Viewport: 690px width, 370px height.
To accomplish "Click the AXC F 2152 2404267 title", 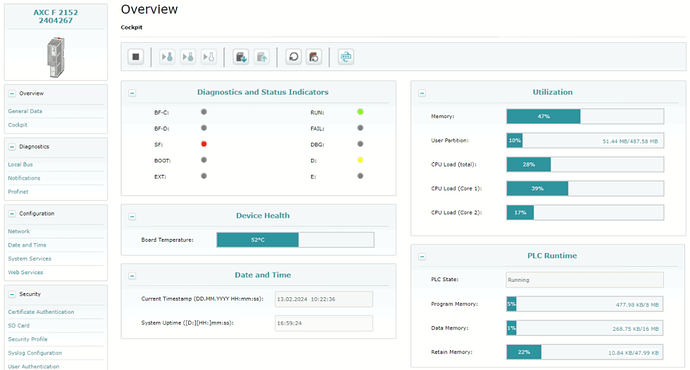I will pyautogui.click(x=56, y=16).
